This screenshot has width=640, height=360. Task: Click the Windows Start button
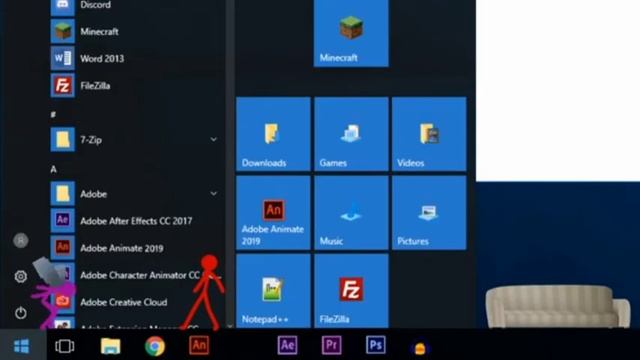point(22,346)
